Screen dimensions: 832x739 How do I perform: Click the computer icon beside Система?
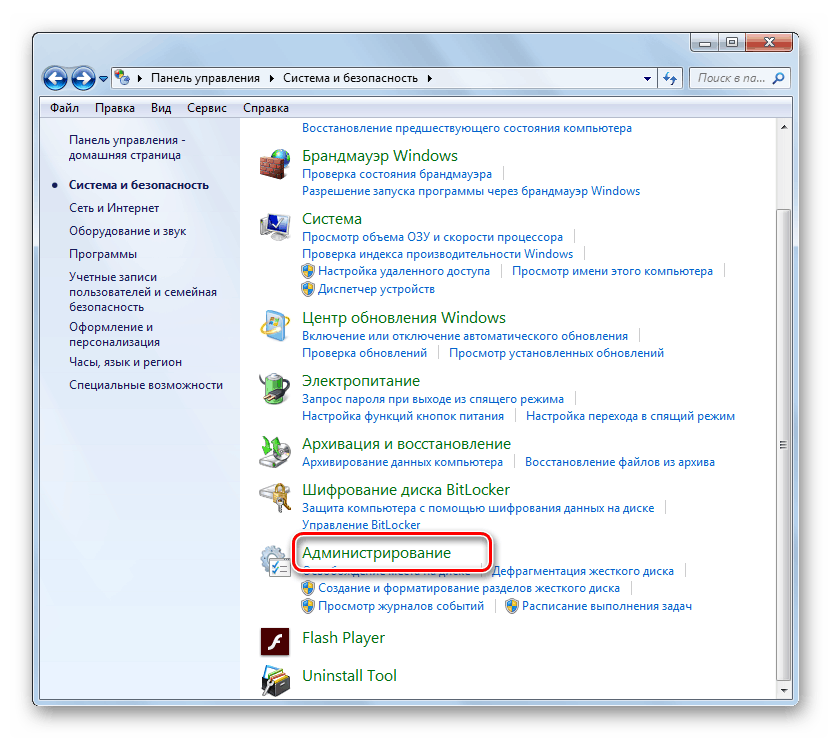(x=275, y=224)
